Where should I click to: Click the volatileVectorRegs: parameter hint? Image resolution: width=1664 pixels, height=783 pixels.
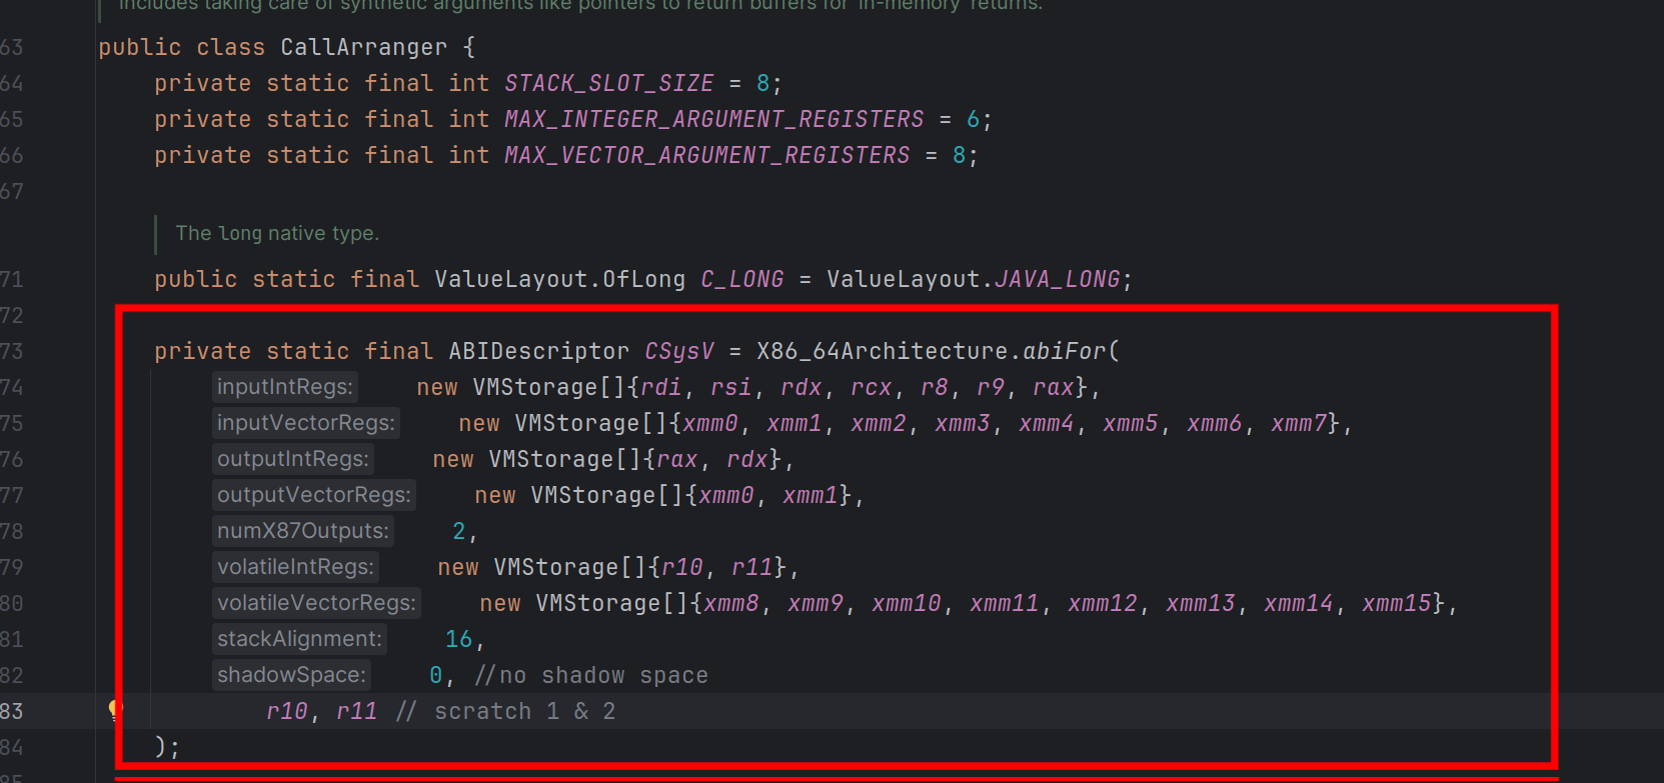(x=317, y=603)
